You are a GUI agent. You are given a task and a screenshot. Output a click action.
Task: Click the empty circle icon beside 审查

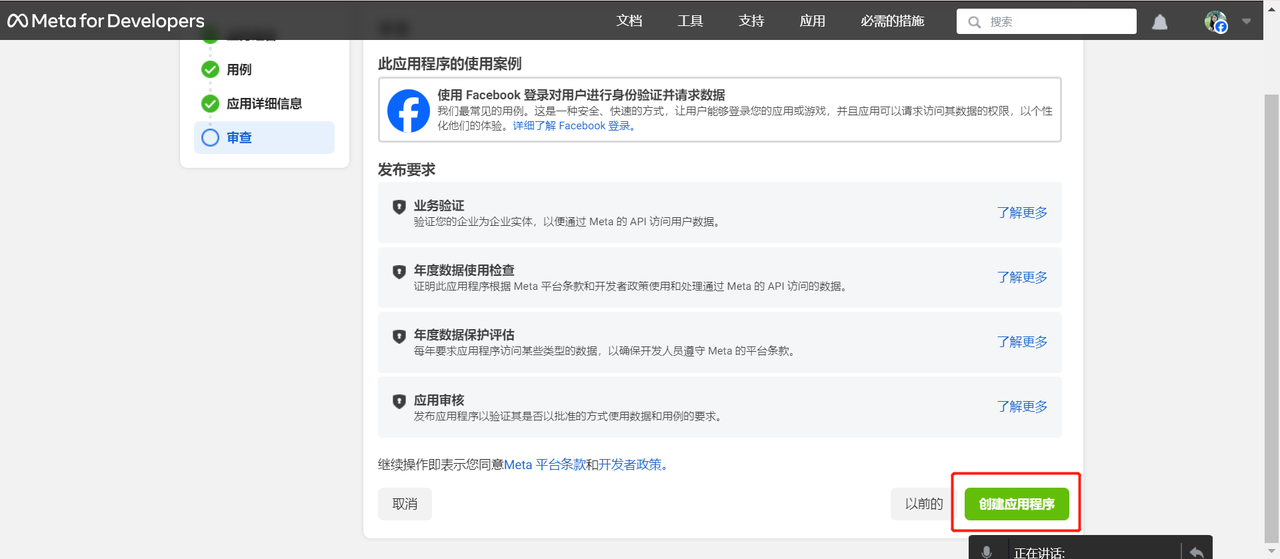point(210,138)
